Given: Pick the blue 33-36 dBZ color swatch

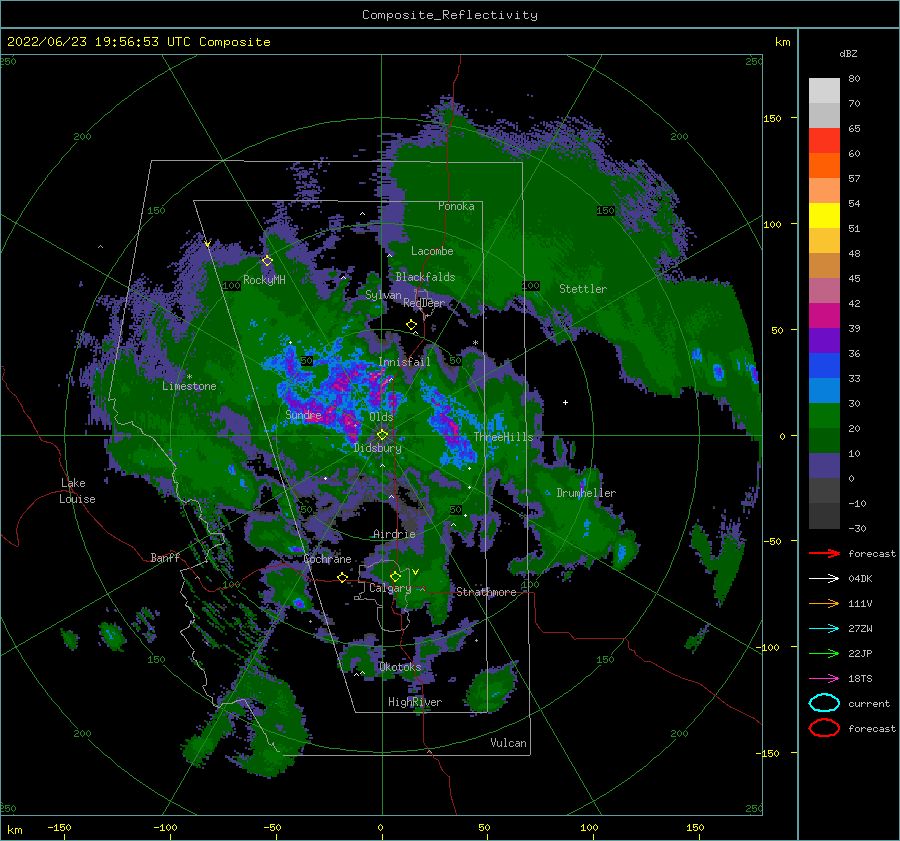Looking at the screenshot, I should tap(824, 365).
